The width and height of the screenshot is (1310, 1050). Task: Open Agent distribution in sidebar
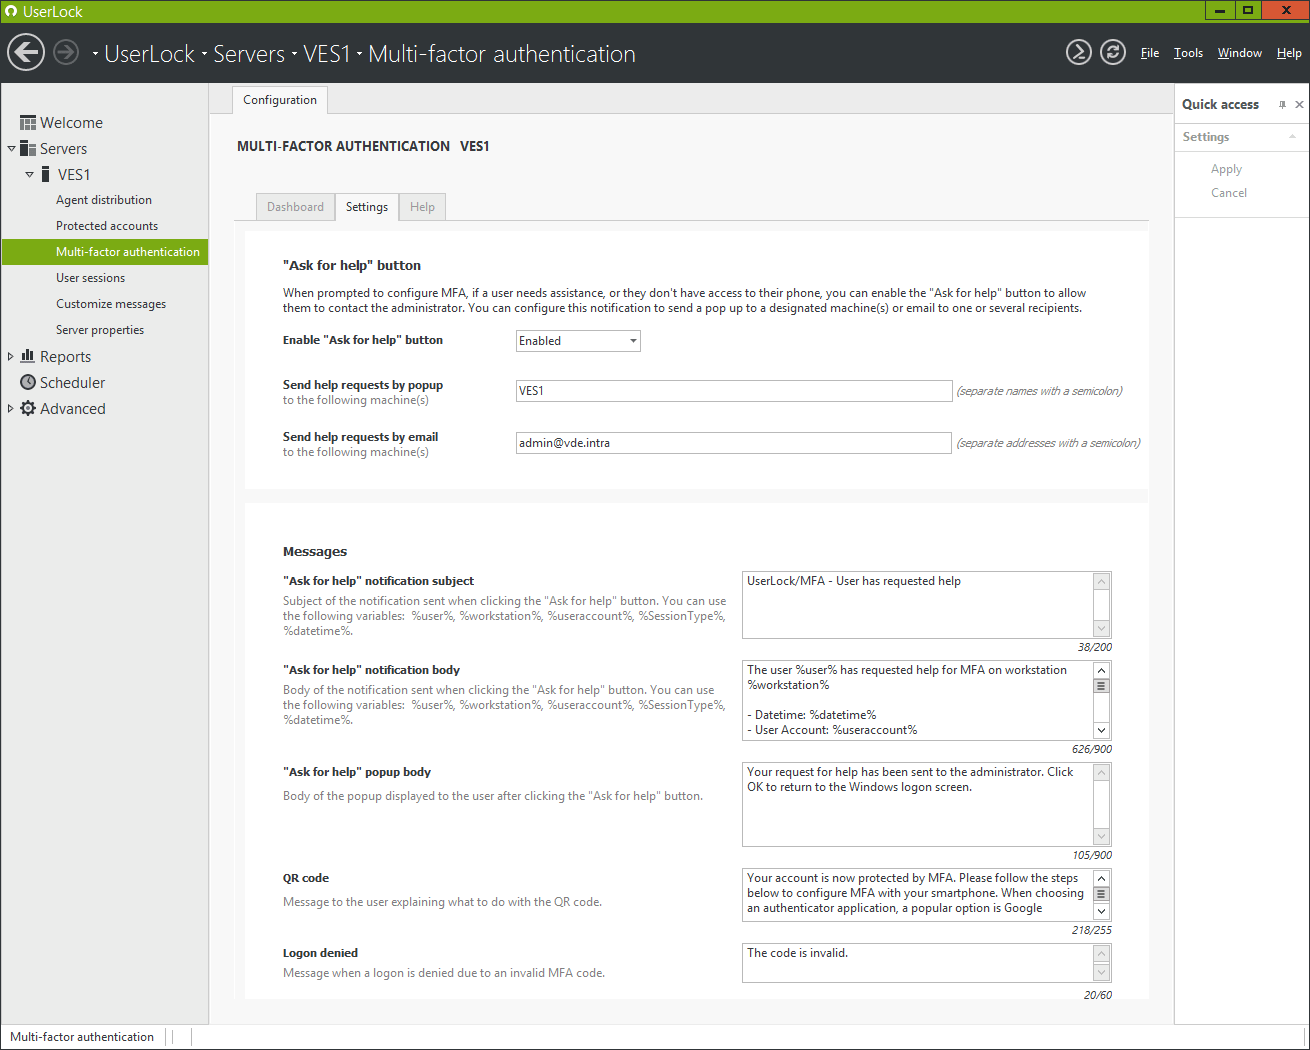pos(104,200)
